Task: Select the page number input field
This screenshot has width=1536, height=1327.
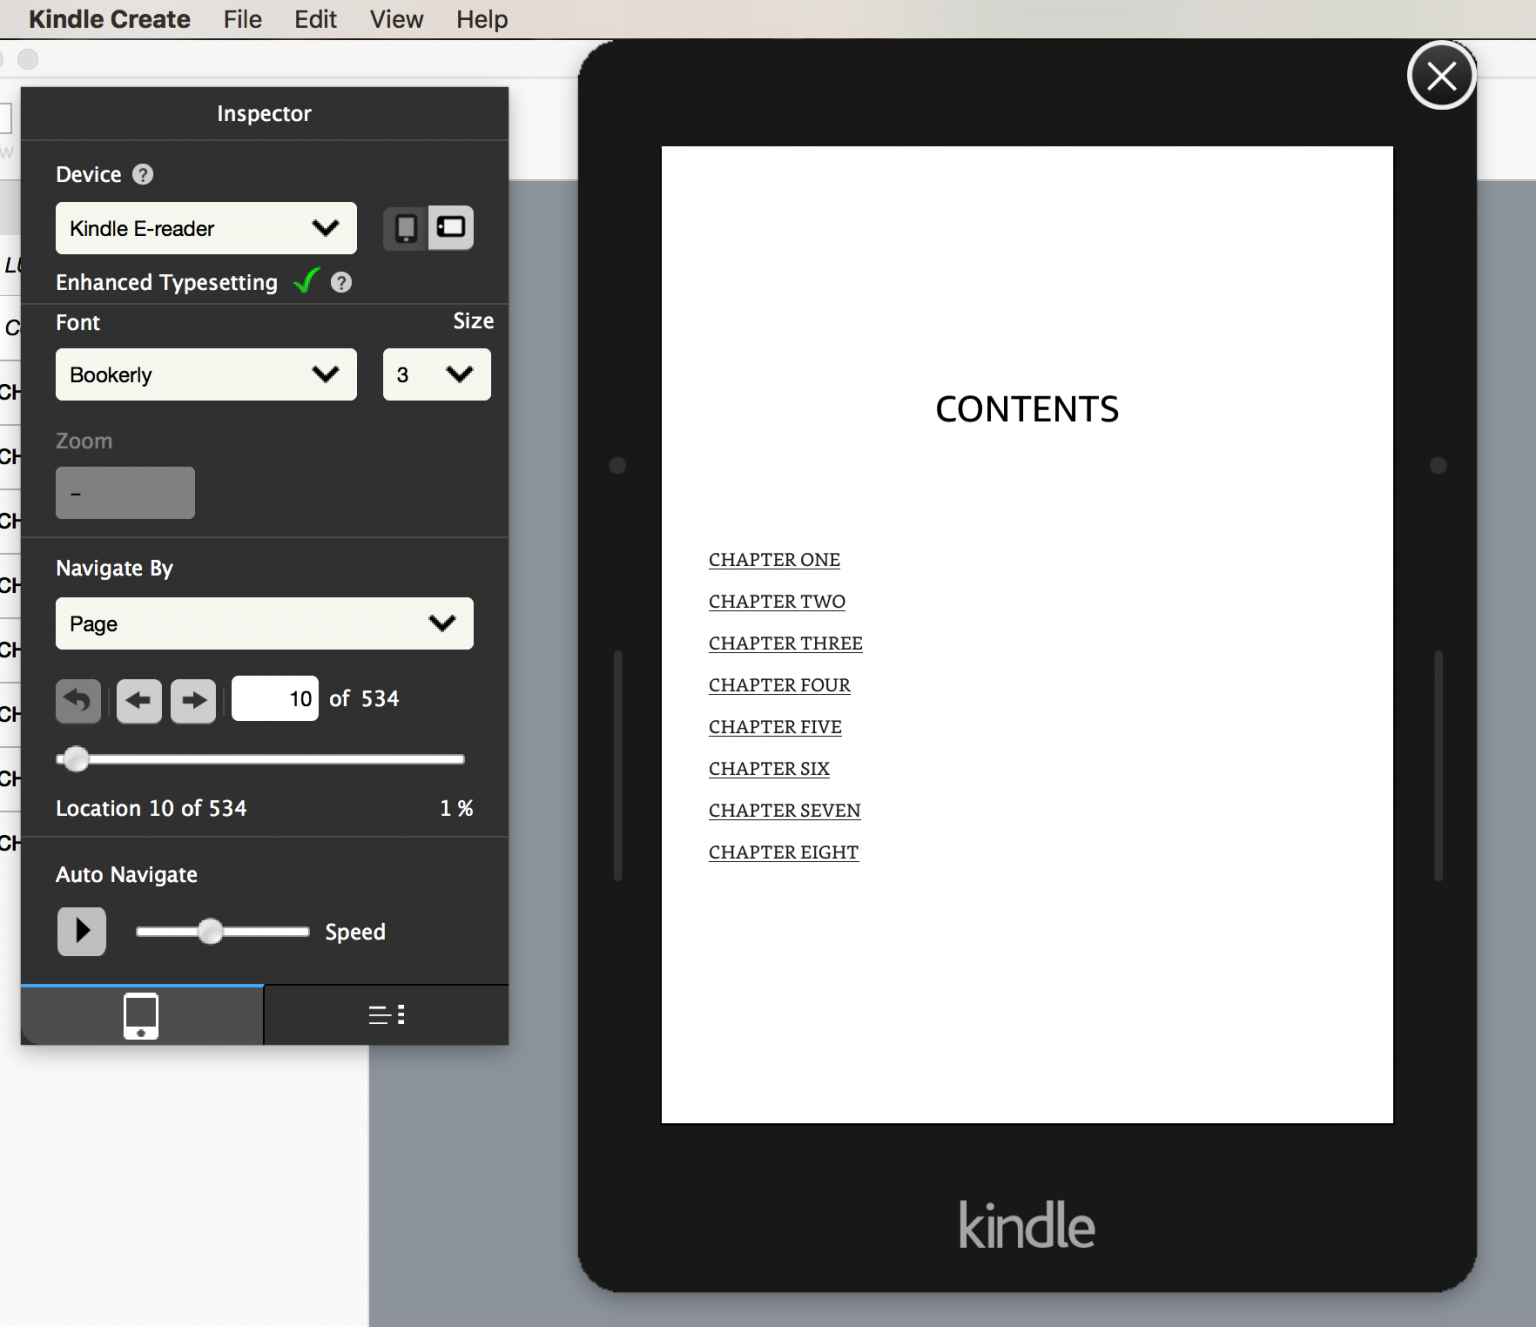Action: click(274, 698)
